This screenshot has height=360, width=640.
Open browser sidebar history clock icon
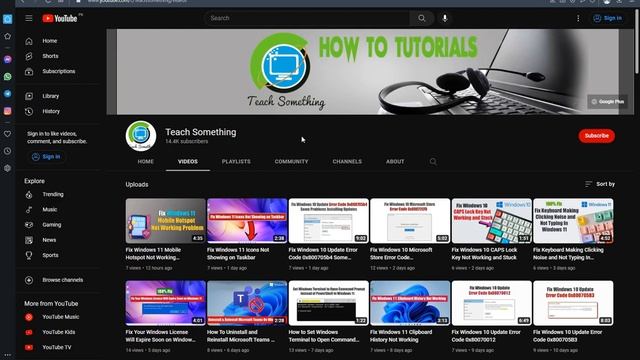click(7, 151)
